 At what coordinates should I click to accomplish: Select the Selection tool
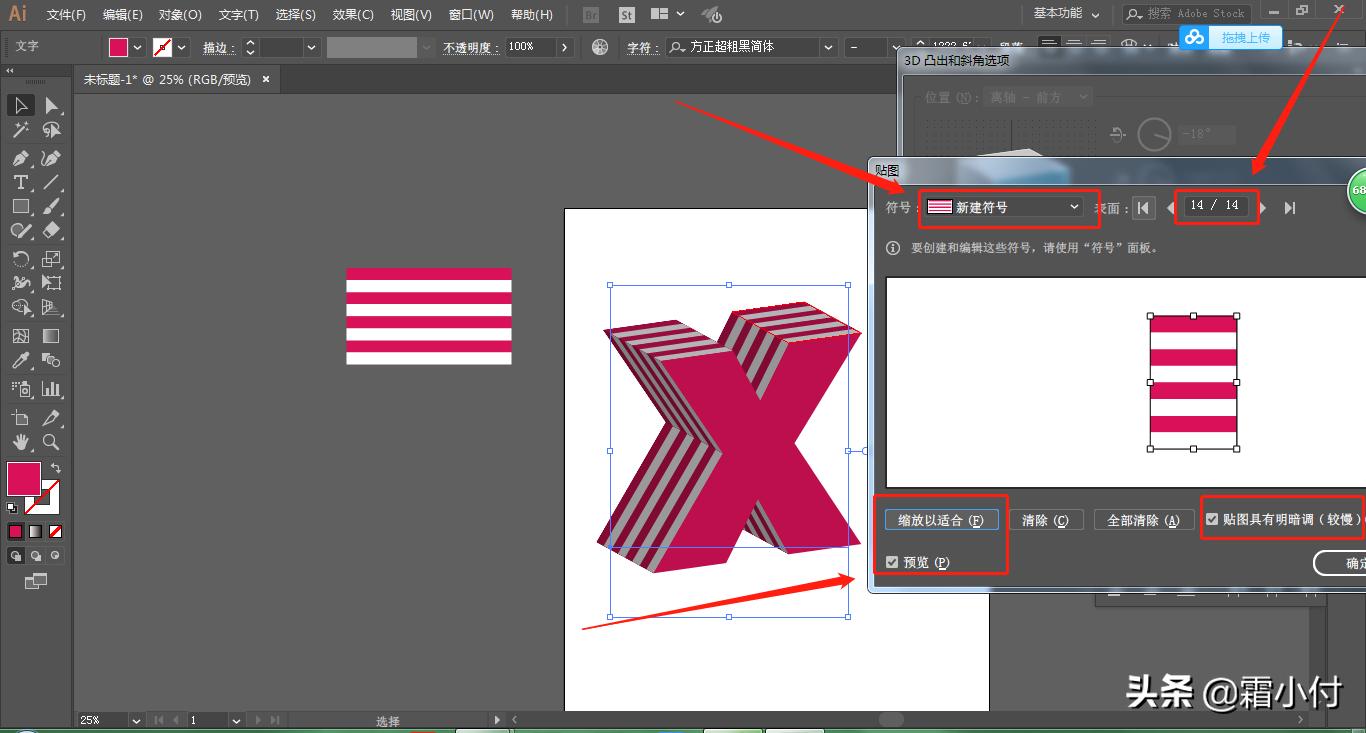point(21,105)
